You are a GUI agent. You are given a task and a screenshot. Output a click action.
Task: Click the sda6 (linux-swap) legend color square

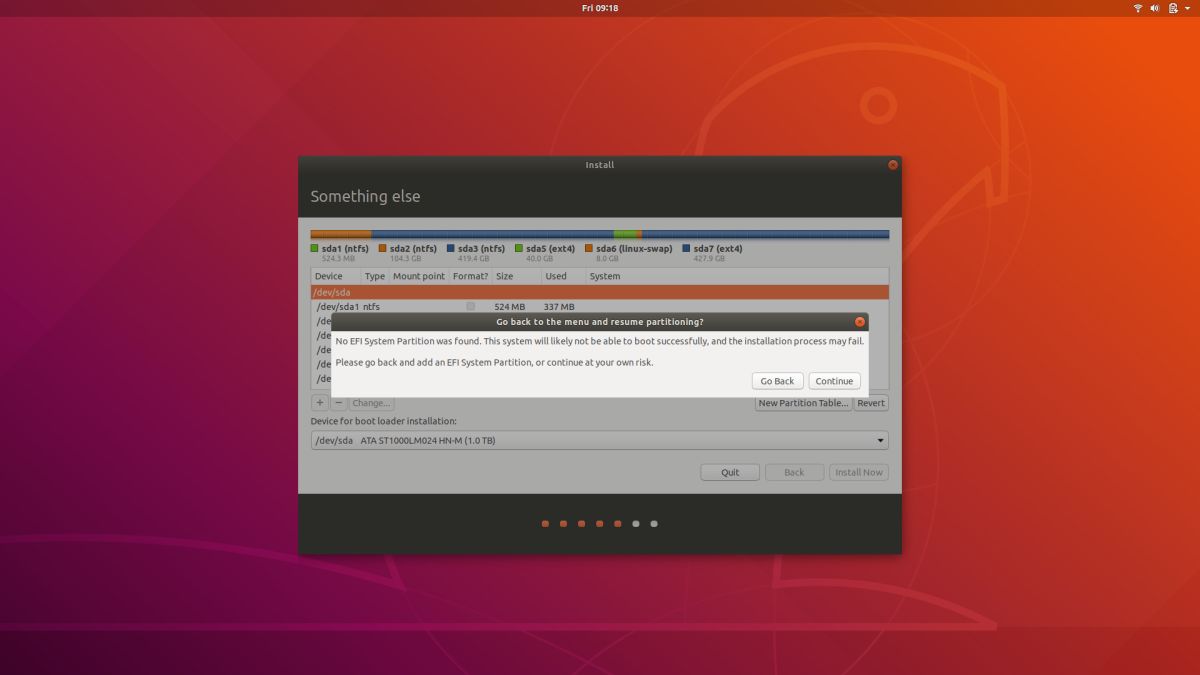pos(589,248)
